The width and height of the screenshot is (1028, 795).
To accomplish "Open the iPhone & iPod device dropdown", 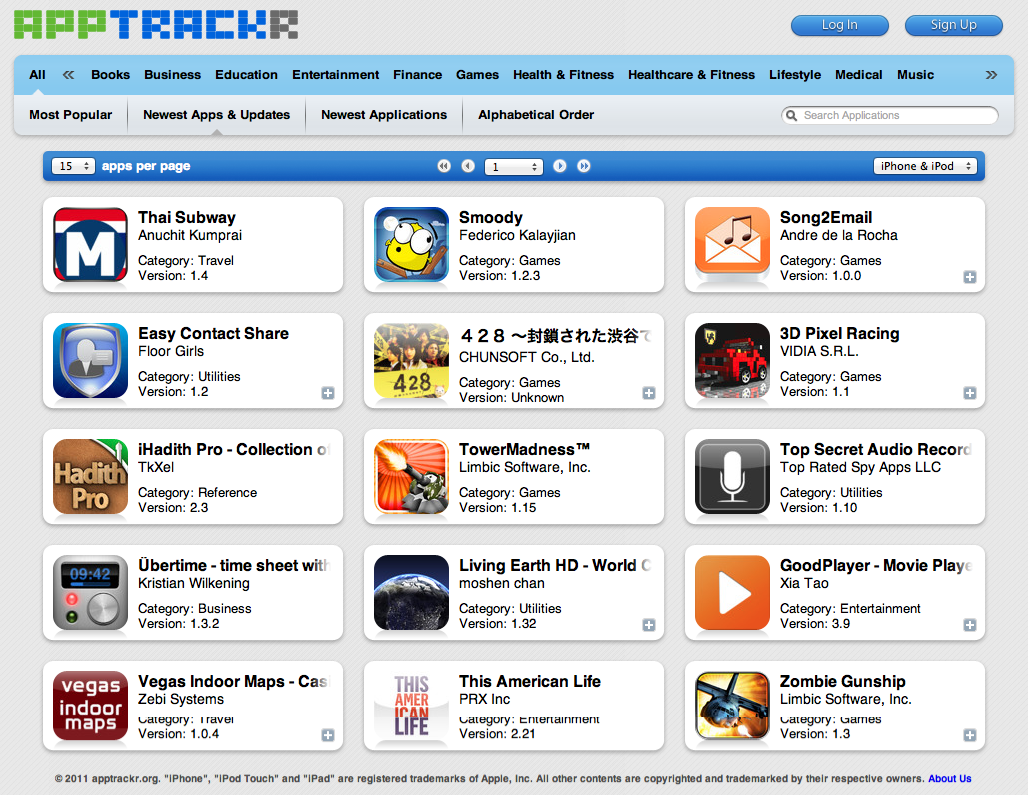I will (x=925, y=166).
